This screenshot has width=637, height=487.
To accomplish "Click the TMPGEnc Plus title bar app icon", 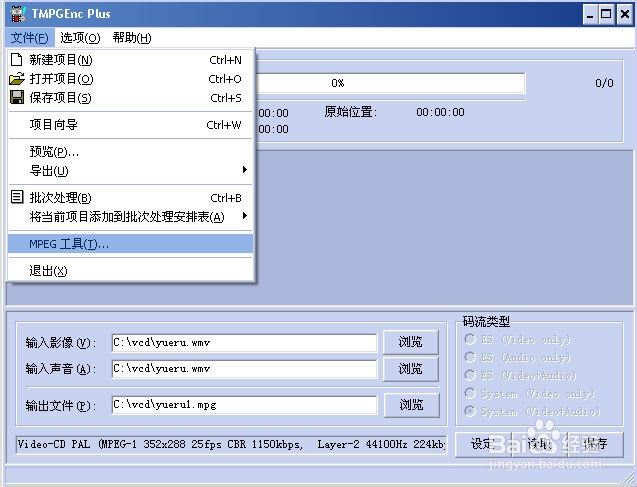I will [x=18, y=14].
